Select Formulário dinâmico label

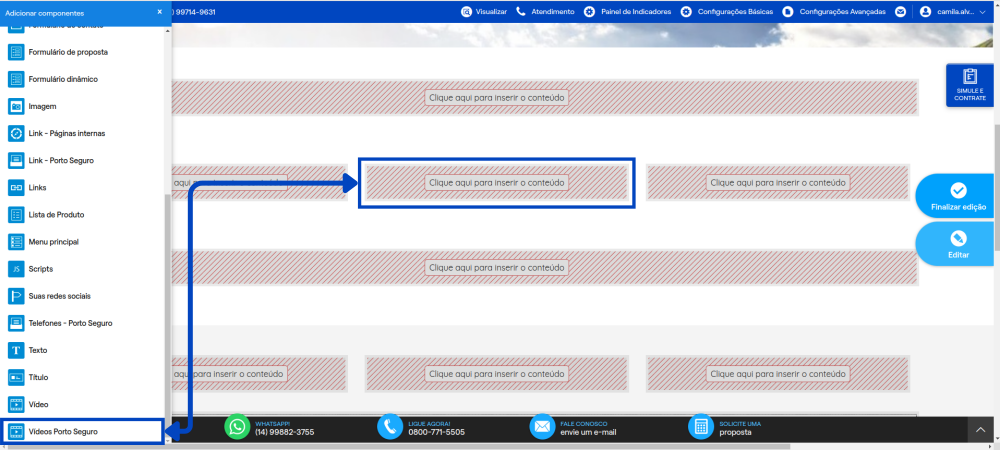(x=63, y=79)
